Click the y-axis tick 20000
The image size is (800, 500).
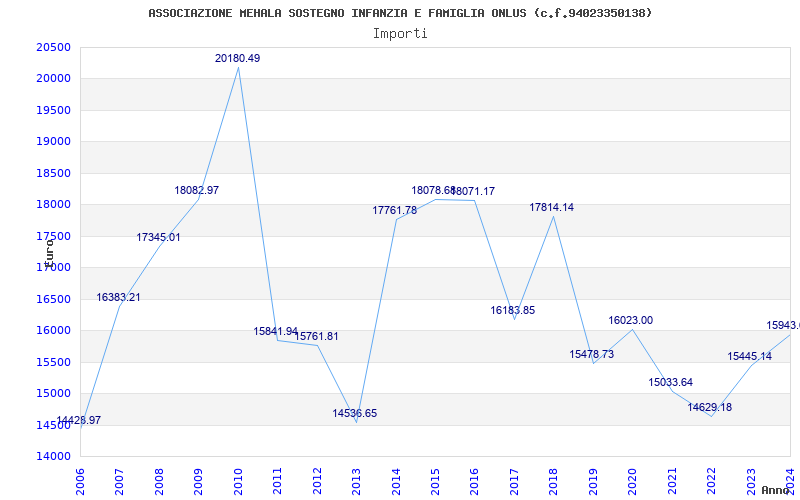[54, 79]
